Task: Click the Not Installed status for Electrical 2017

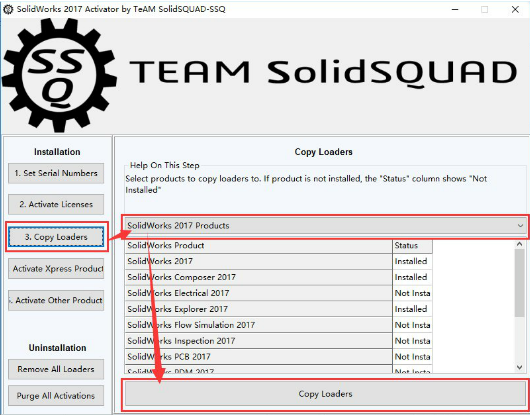Action: [412, 293]
